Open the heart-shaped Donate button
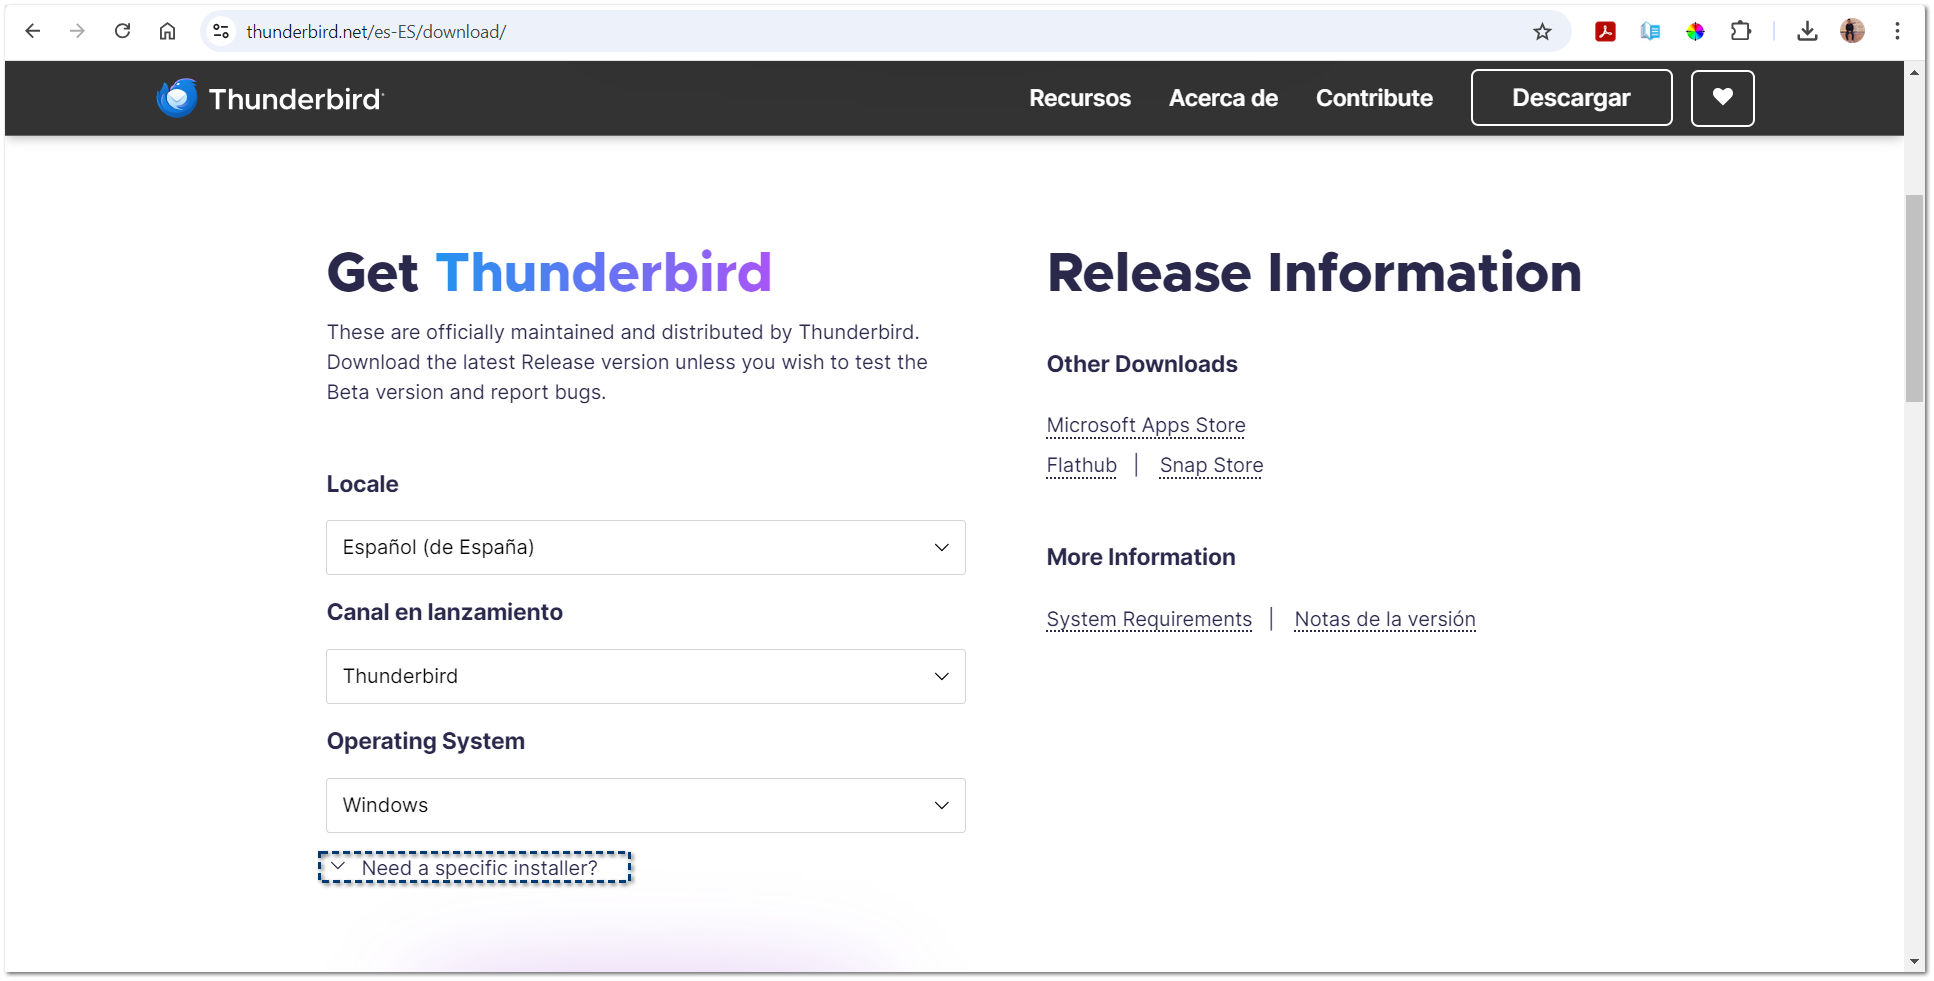The image size is (1934, 981). (1722, 98)
